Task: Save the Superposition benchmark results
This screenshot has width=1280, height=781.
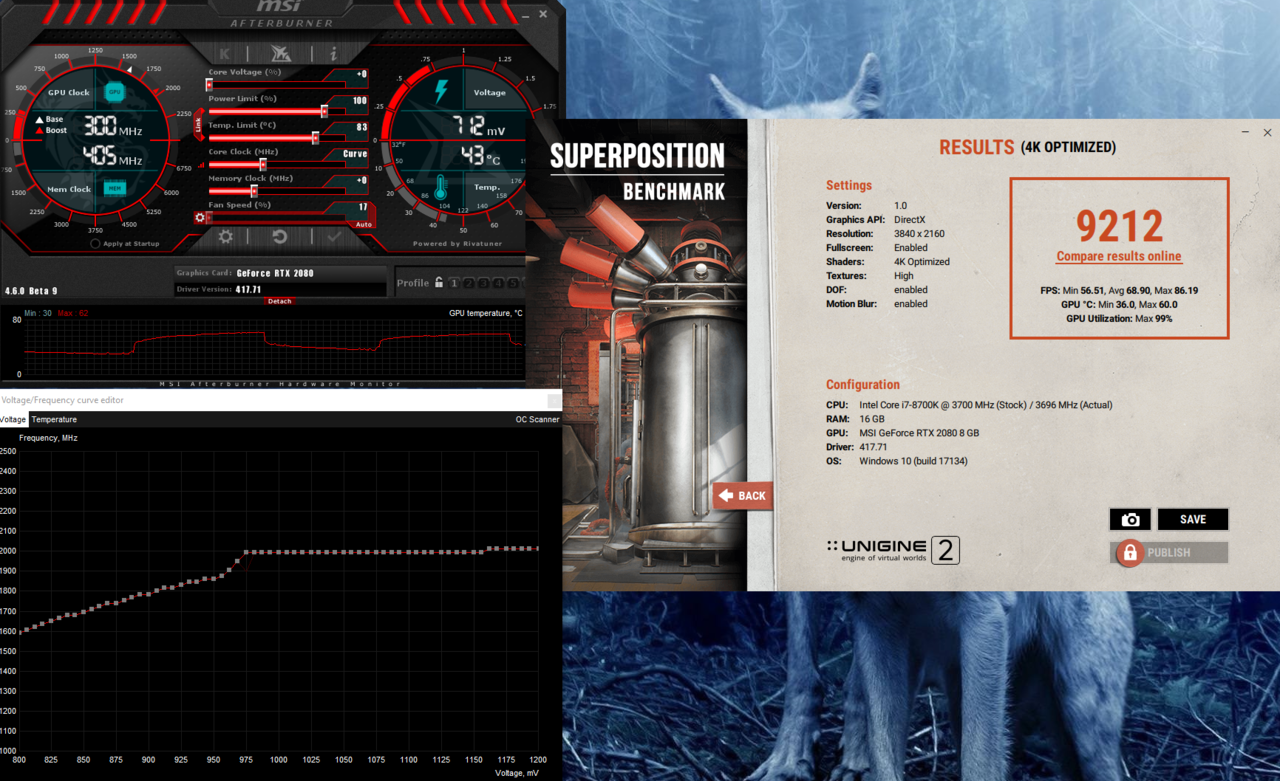Action: click(1193, 520)
